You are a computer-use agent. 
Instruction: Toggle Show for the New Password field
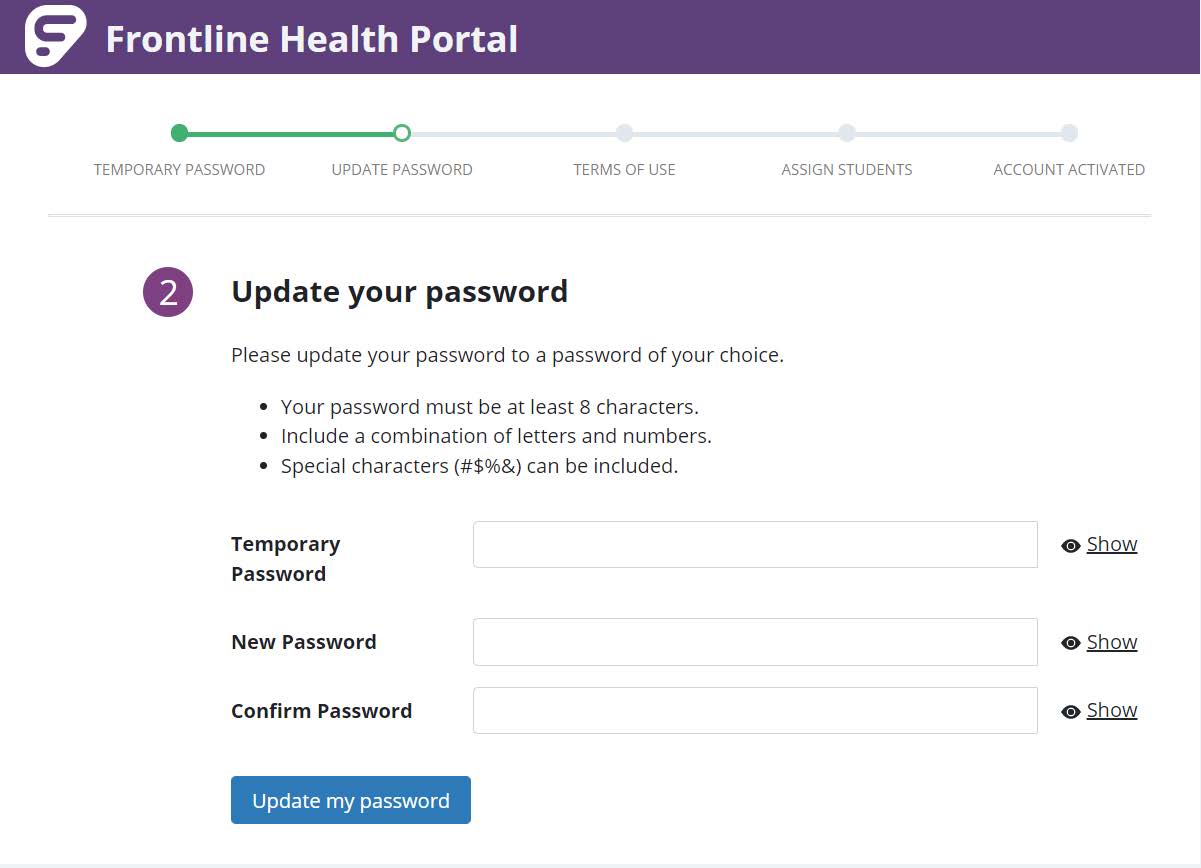[x=1112, y=642]
